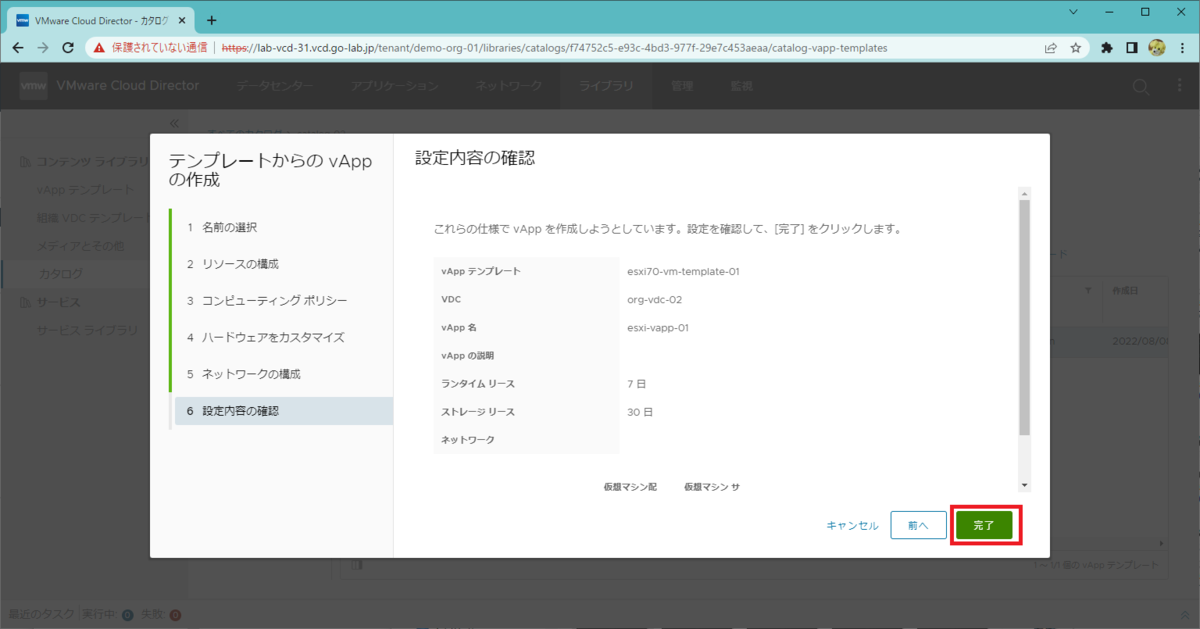Open サービス ライブラリ in sidebar
Image resolution: width=1200 pixels, height=629 pixels.
coord(87,330)
